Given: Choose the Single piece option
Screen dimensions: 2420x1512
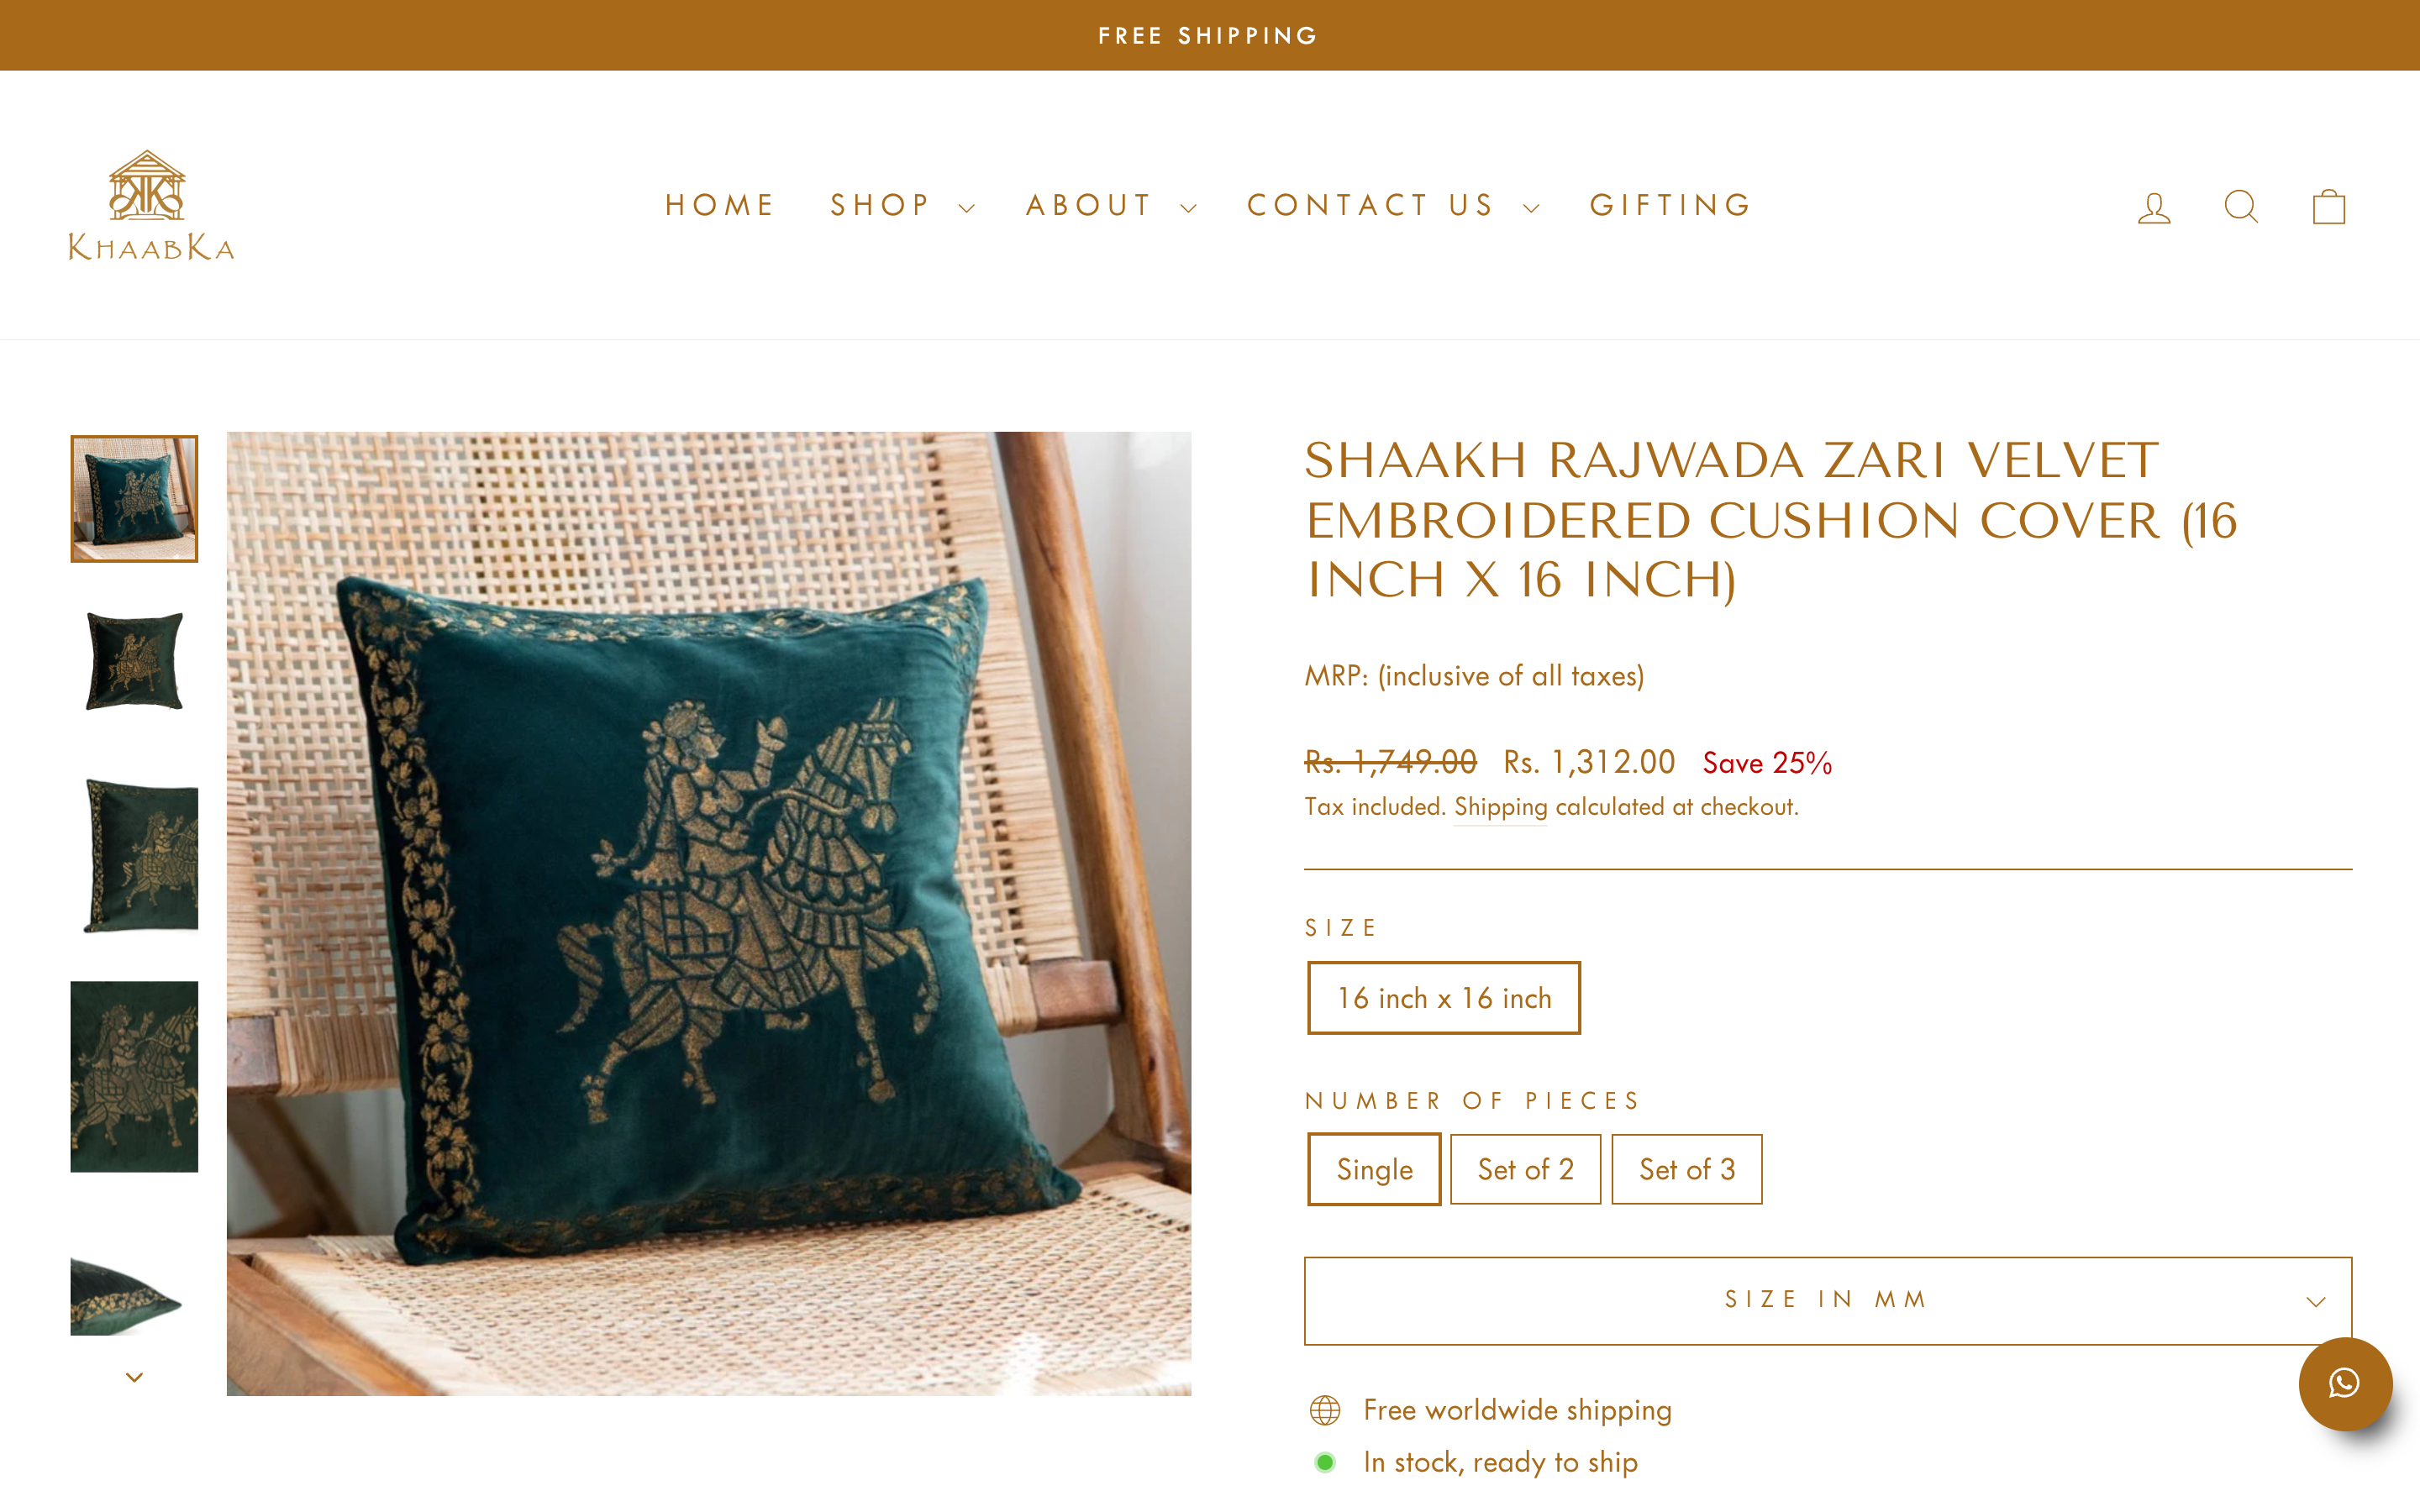Looking at the screenshot, I should point(1374,1169).
